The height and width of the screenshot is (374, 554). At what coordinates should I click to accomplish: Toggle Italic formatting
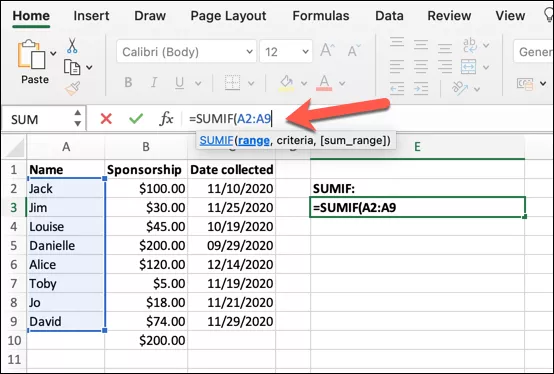point(154,83)
